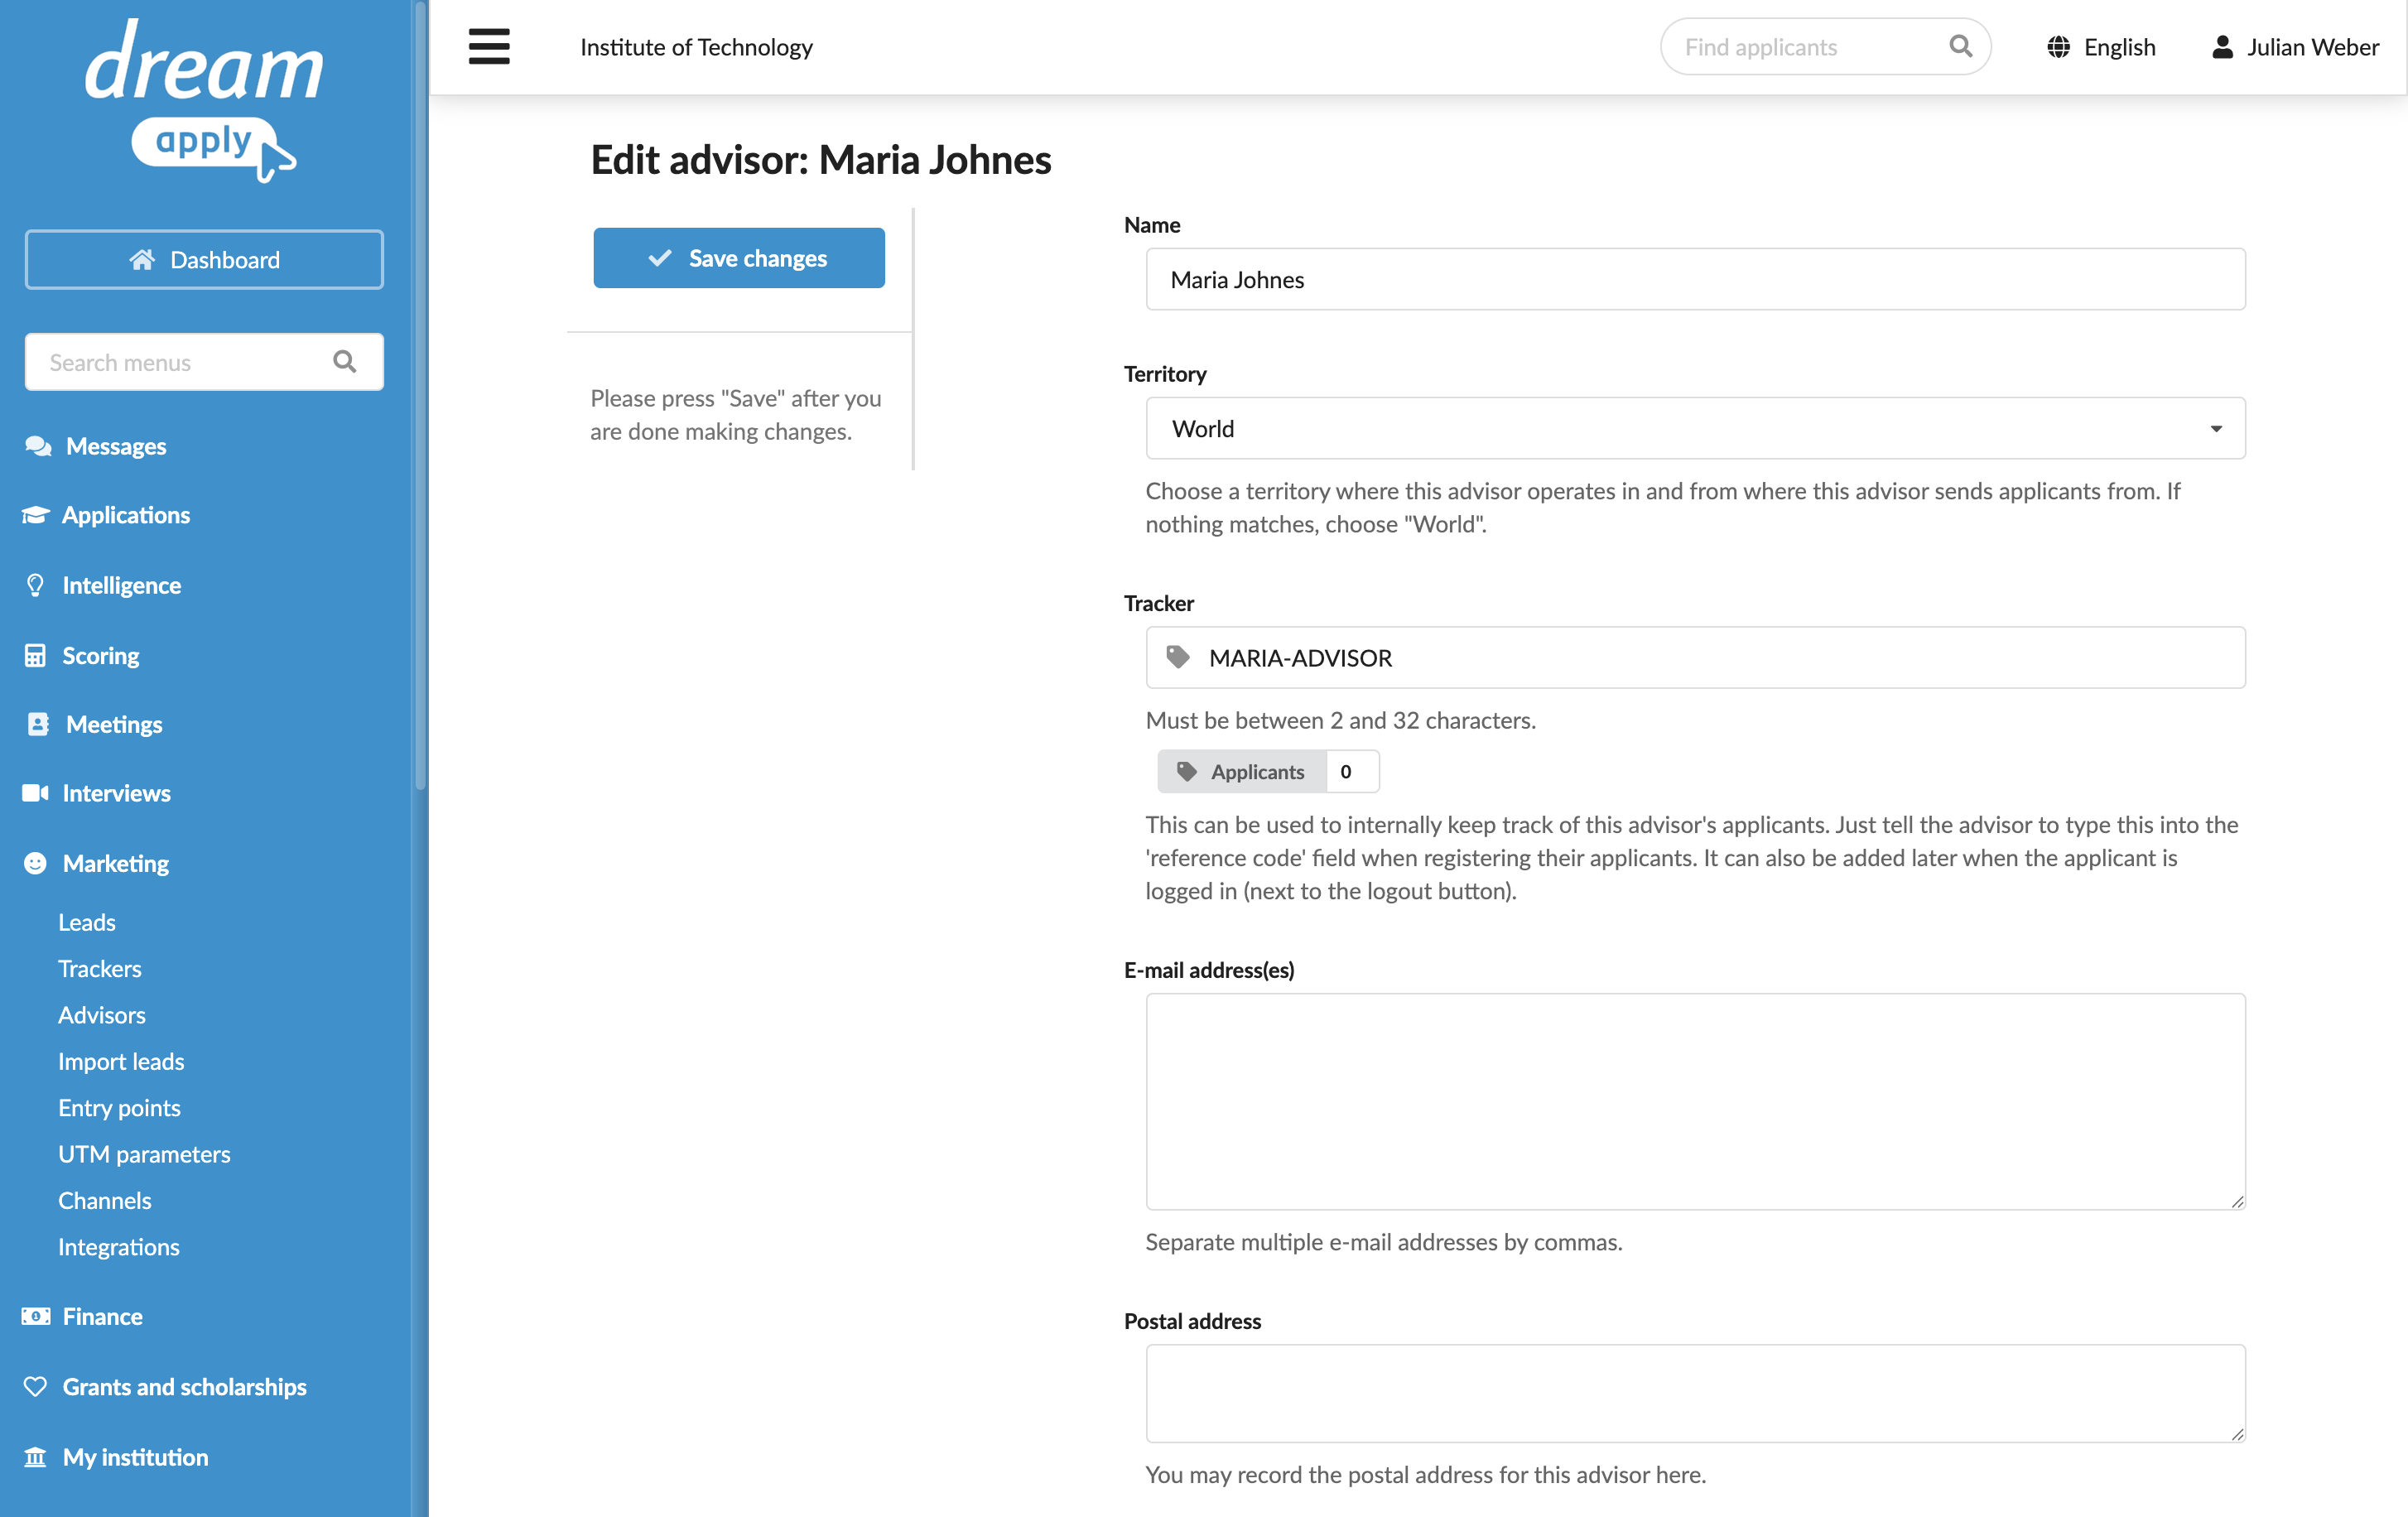Image resolution: width=2408 pixels, height=1517 pixels.
Task: Click the Interviews video camera icon
Action: pos(35,793)
